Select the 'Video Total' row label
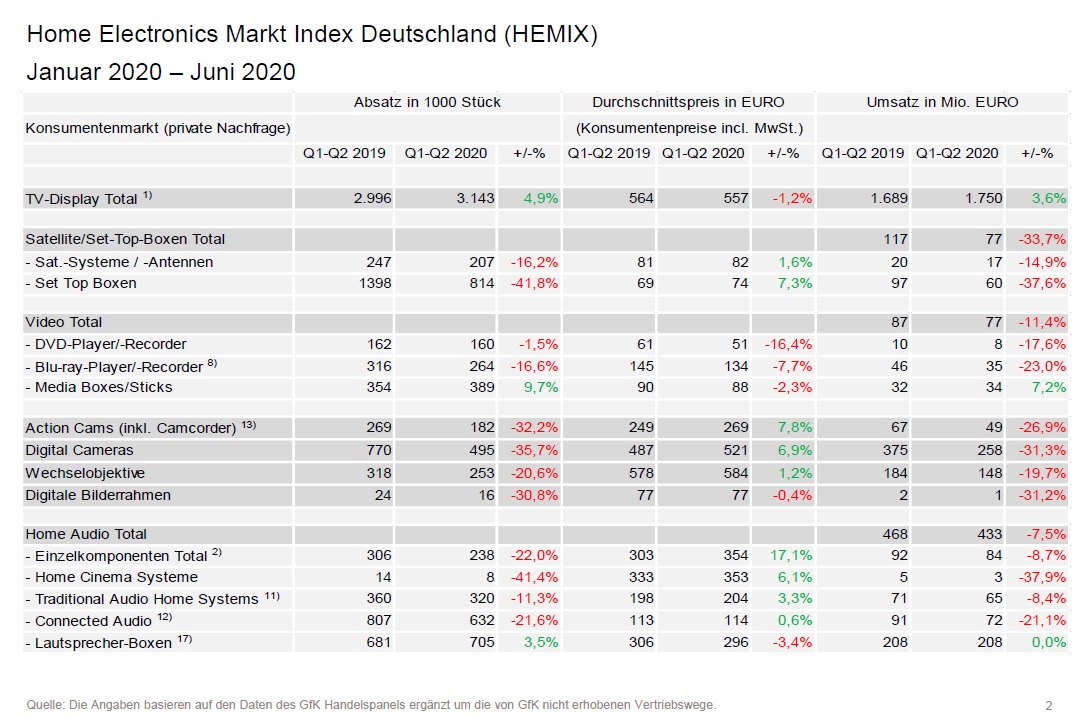 click(x=64, y=322)
